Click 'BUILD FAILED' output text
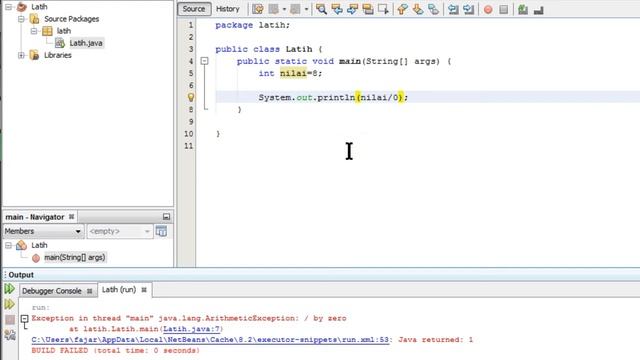 pyautogui.click(x=60, y=351)
